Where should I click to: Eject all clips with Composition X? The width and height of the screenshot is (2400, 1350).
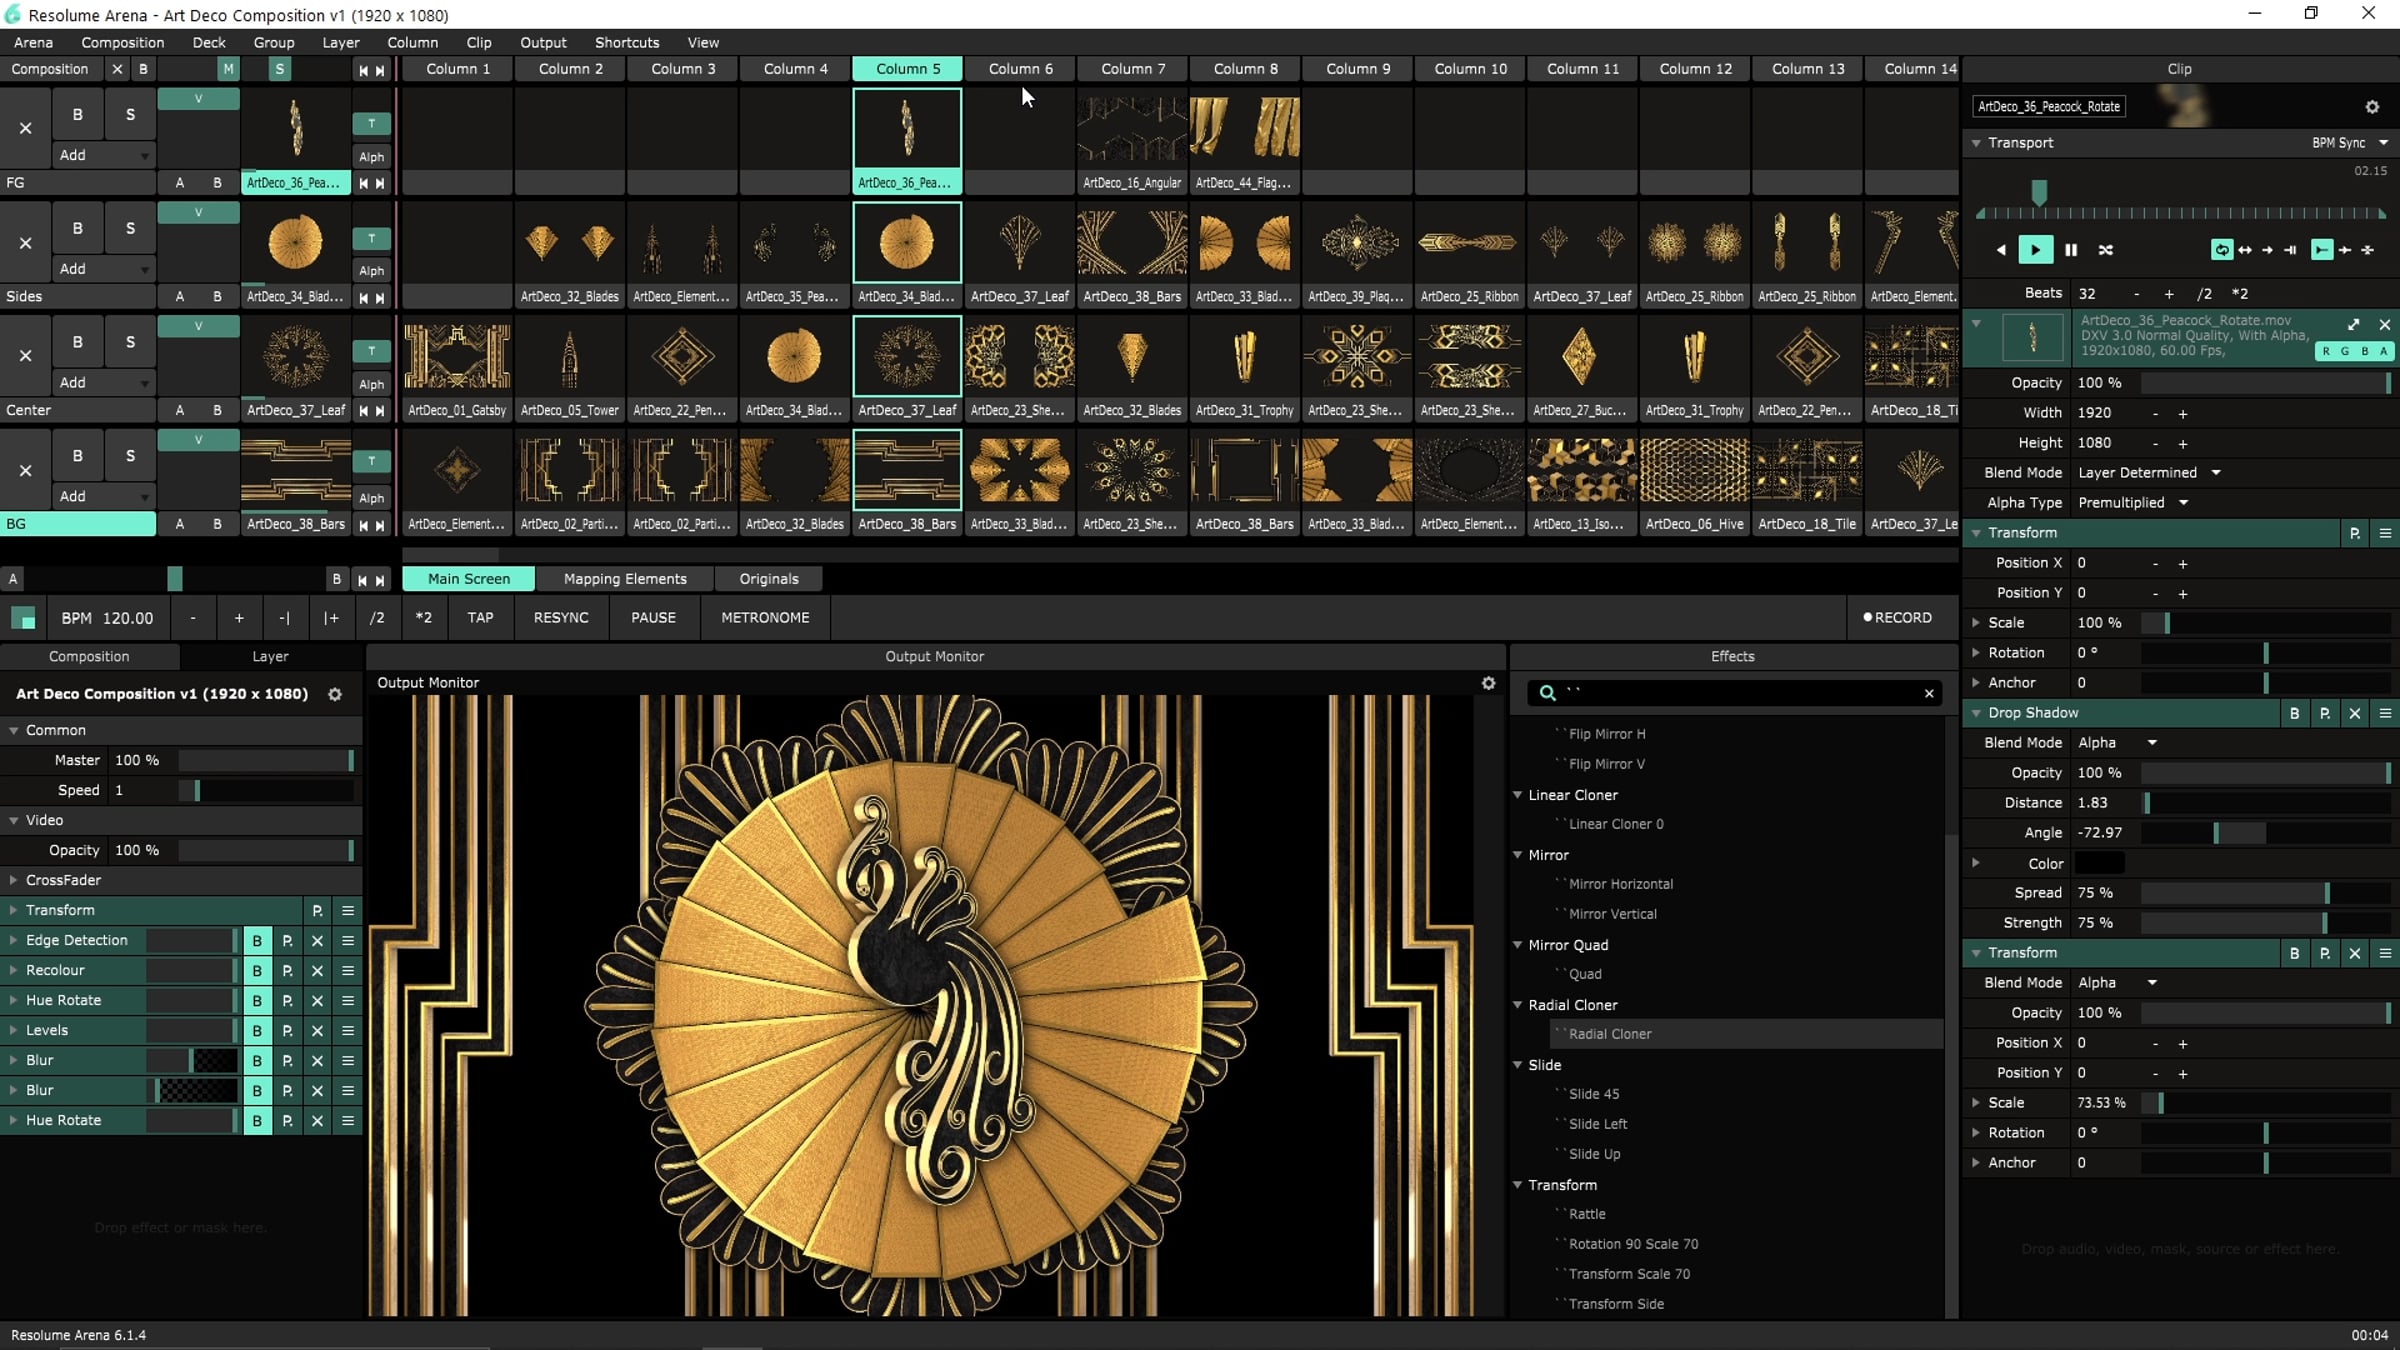pos(117,69)
